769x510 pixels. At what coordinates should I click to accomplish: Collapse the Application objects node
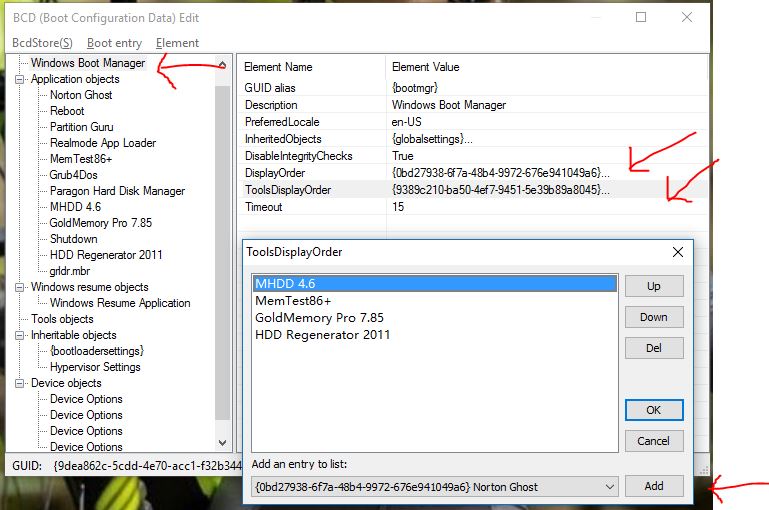click(x=19, y=79)
